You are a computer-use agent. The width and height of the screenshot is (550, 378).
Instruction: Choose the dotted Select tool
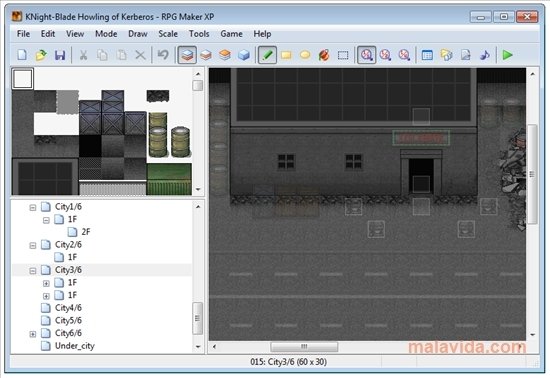[343, 55]
